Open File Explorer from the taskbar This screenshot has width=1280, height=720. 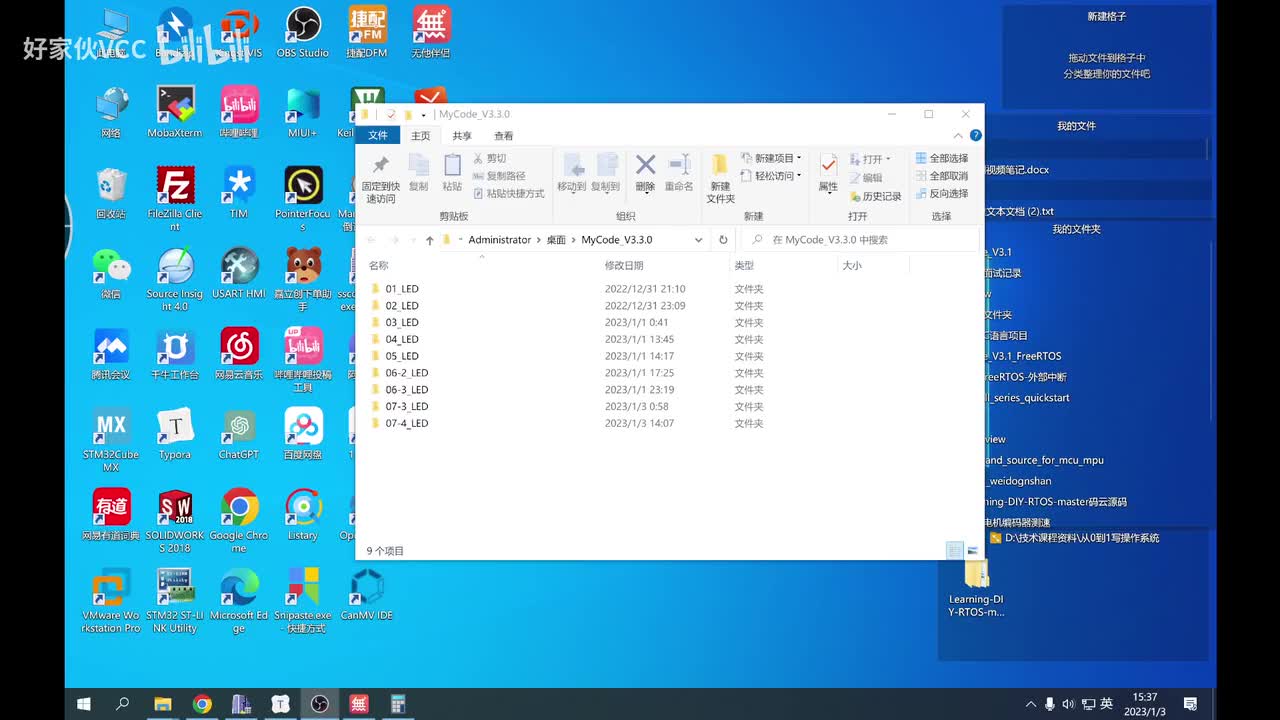(162, 704)
